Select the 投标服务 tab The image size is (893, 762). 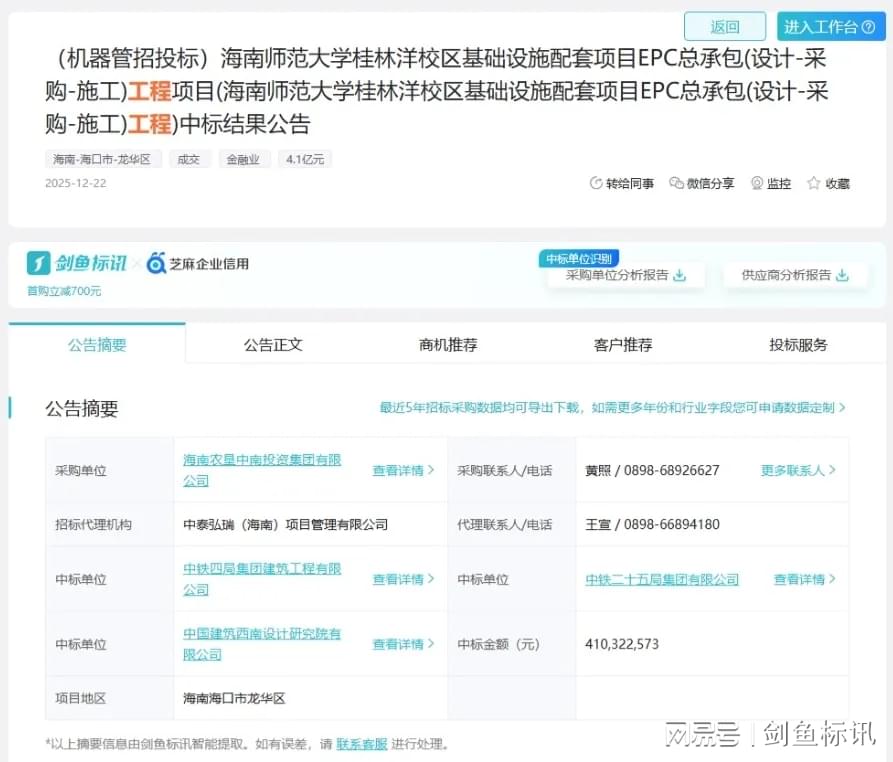(798, 345)
